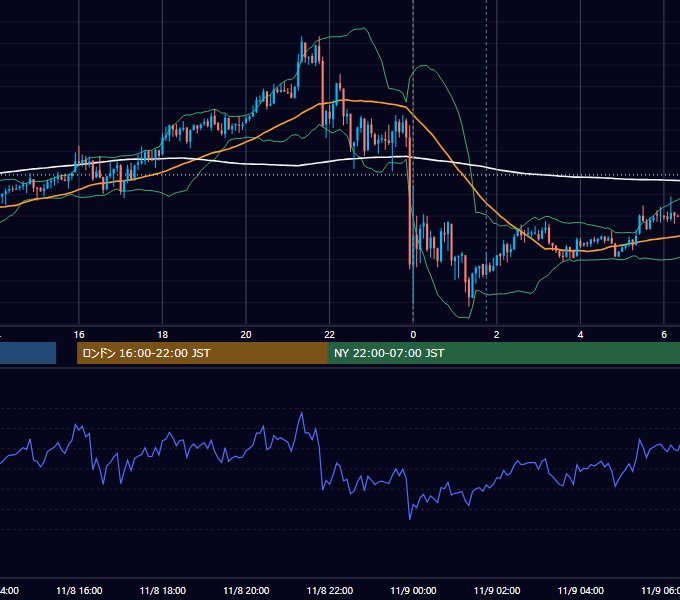This screenshot has width=680, height=600.
Task: Click the "18" hour label on upper chart axis
Action: pyautogui.click(x=163, y=335)
